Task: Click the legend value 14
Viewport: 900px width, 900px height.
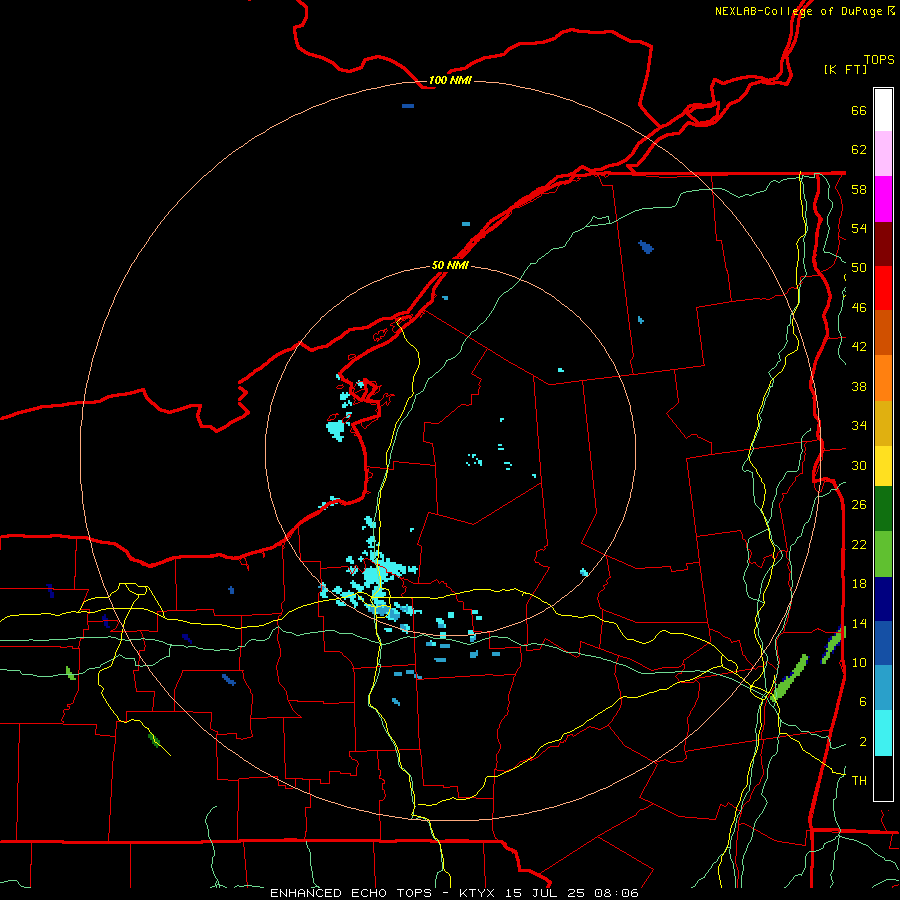Action: click(859, 623)
